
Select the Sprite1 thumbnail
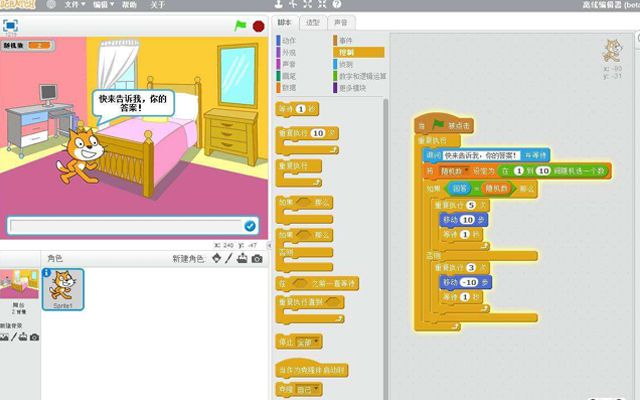[65, 289]
